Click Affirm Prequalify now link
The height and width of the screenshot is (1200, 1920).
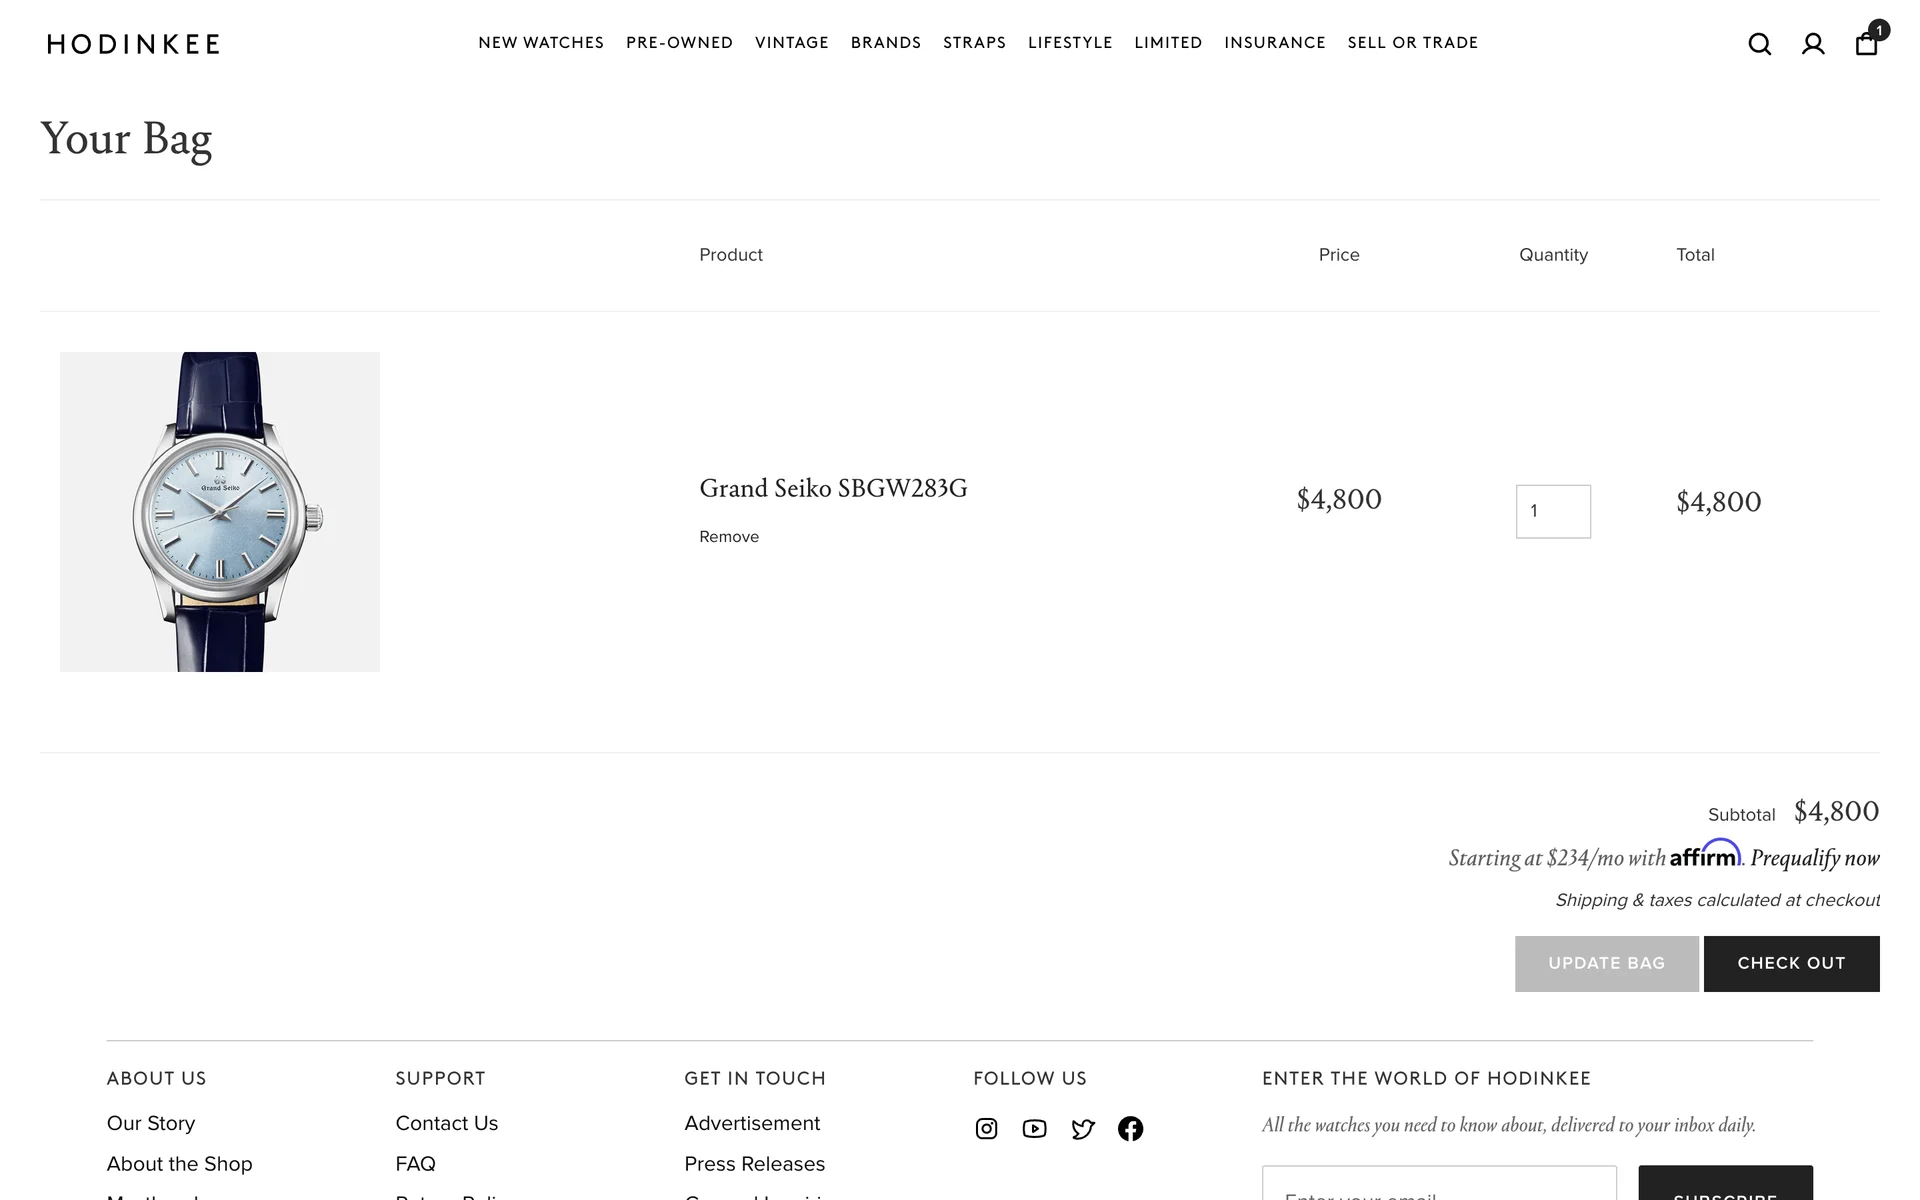tap(1814, 858)
